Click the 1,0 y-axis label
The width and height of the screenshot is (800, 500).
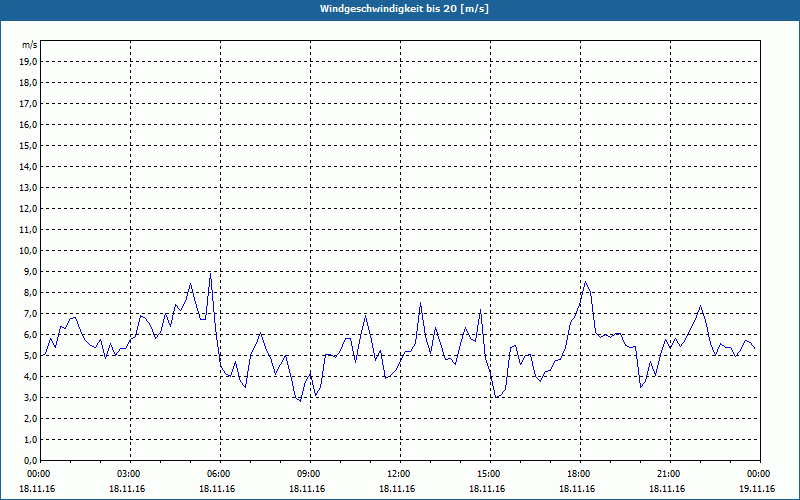[30, 439]
